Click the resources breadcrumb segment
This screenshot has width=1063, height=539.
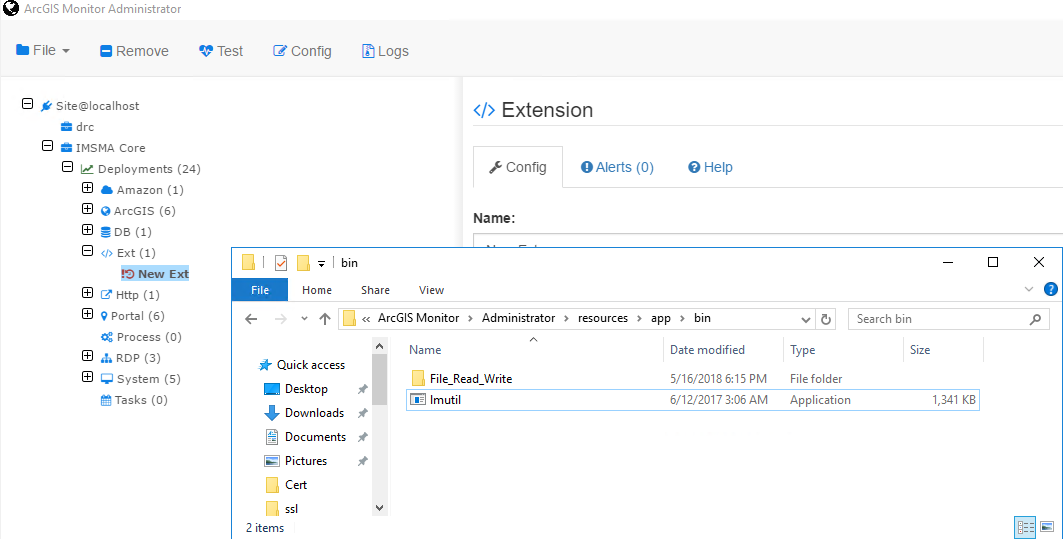(x=603, y=318)
